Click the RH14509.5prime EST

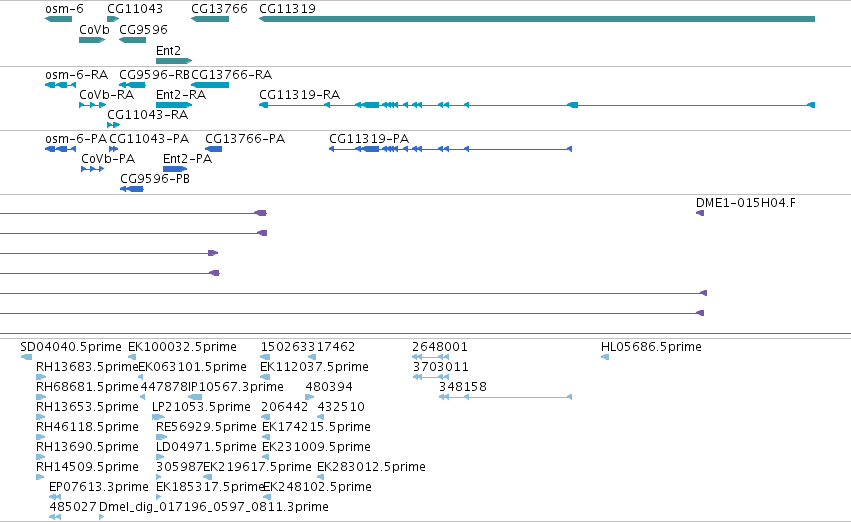(x=40, y=477)
